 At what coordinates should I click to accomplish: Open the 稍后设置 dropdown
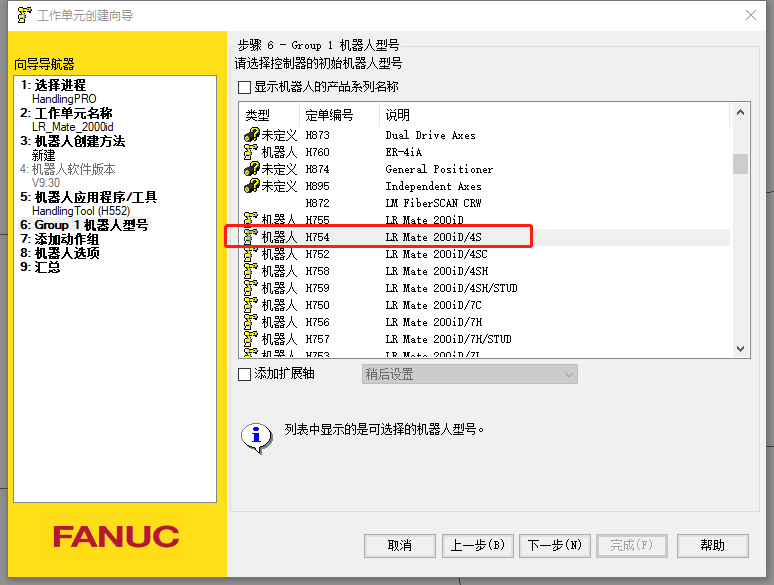pyautogui.click(x=469, y=374)
